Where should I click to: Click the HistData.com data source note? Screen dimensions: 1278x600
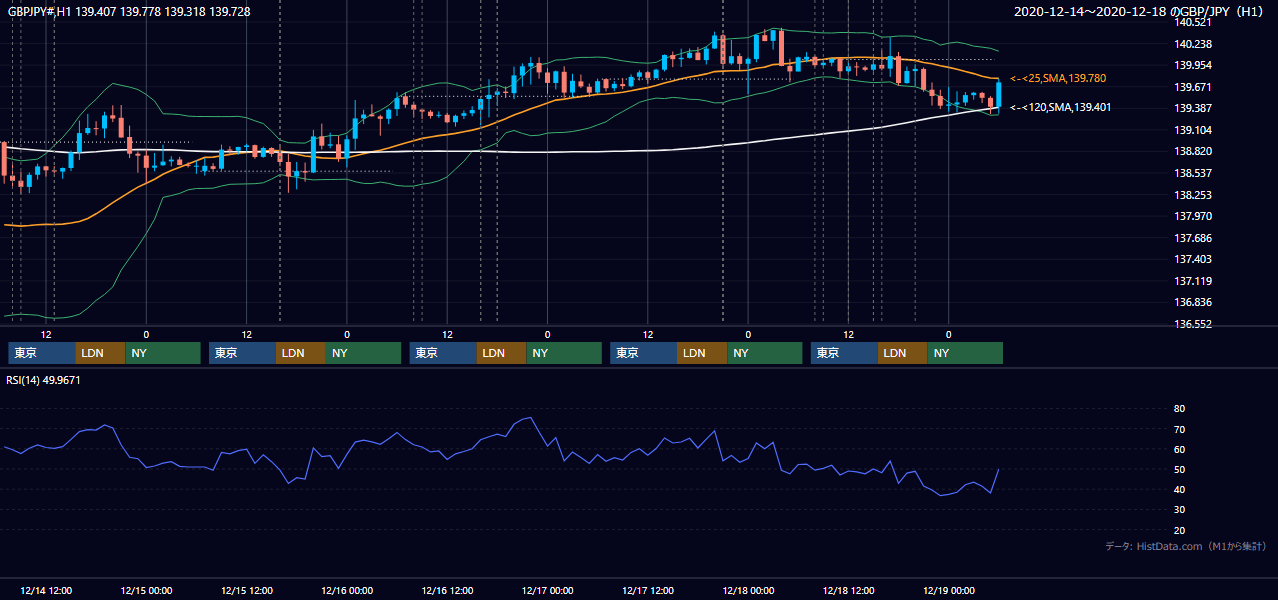click(x=1186, y=546)
